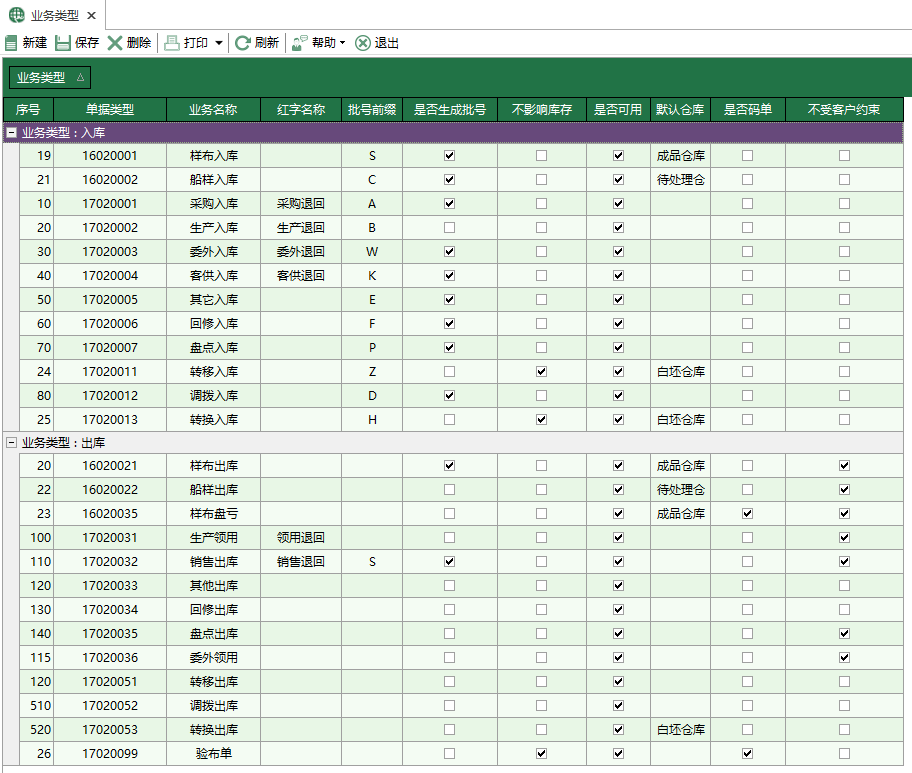The width and height of the screenshot is (912, 773).
Task: Click the 保存 (Save) icon
Action: point(61,43)
